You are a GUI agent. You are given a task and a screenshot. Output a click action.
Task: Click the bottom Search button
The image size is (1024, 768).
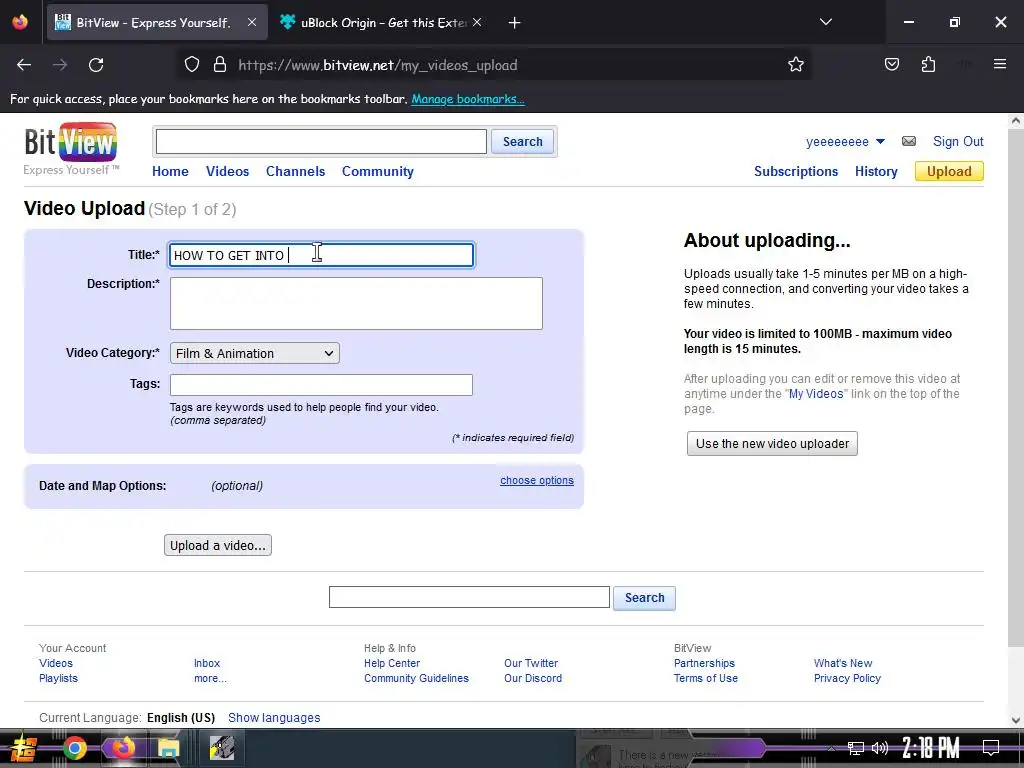pos(644,598)
